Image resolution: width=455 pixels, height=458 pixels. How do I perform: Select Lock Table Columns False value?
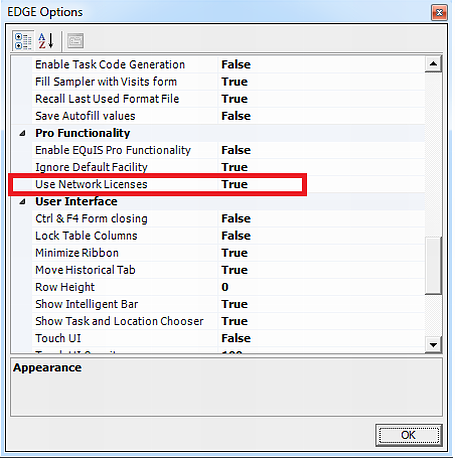coord(321,236)
